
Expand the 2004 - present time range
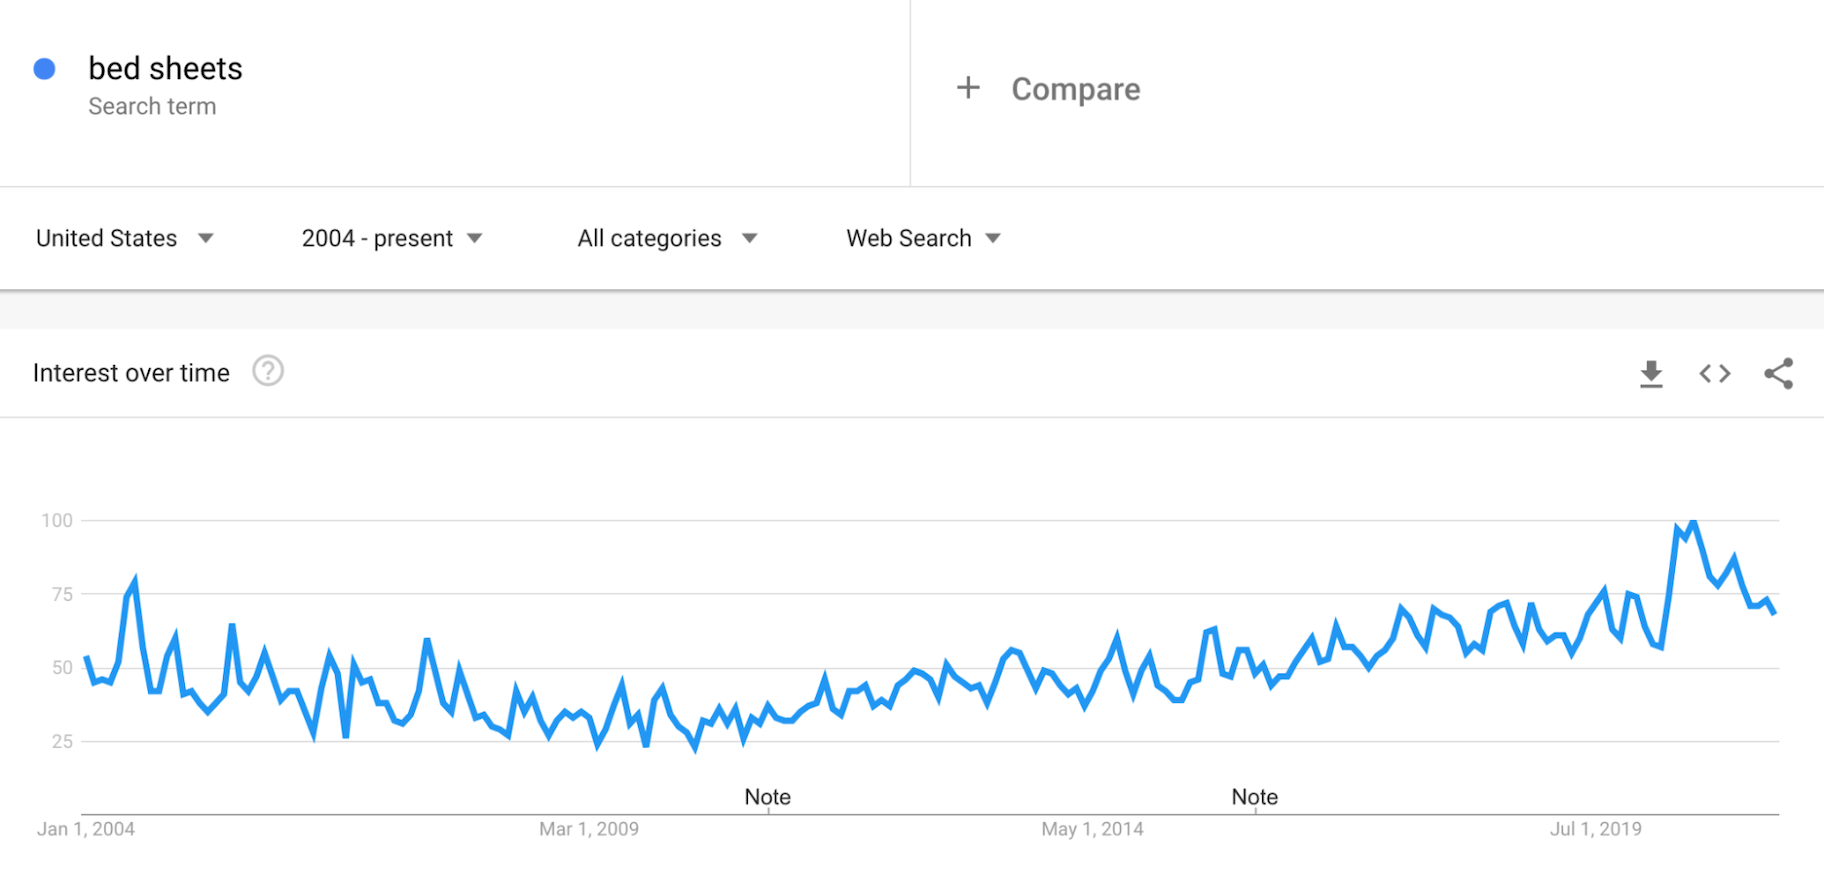point(392,238)
